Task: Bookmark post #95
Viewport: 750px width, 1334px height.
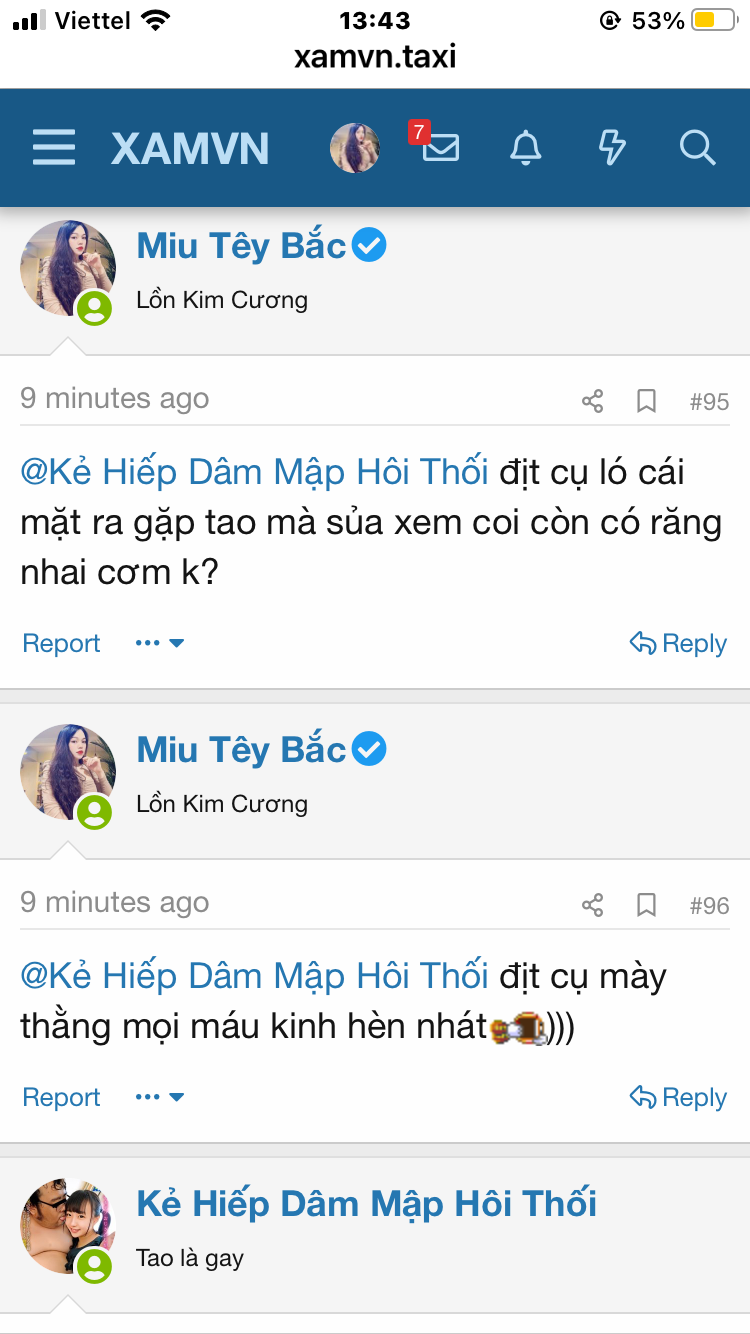Action: [x=647, y=402]
